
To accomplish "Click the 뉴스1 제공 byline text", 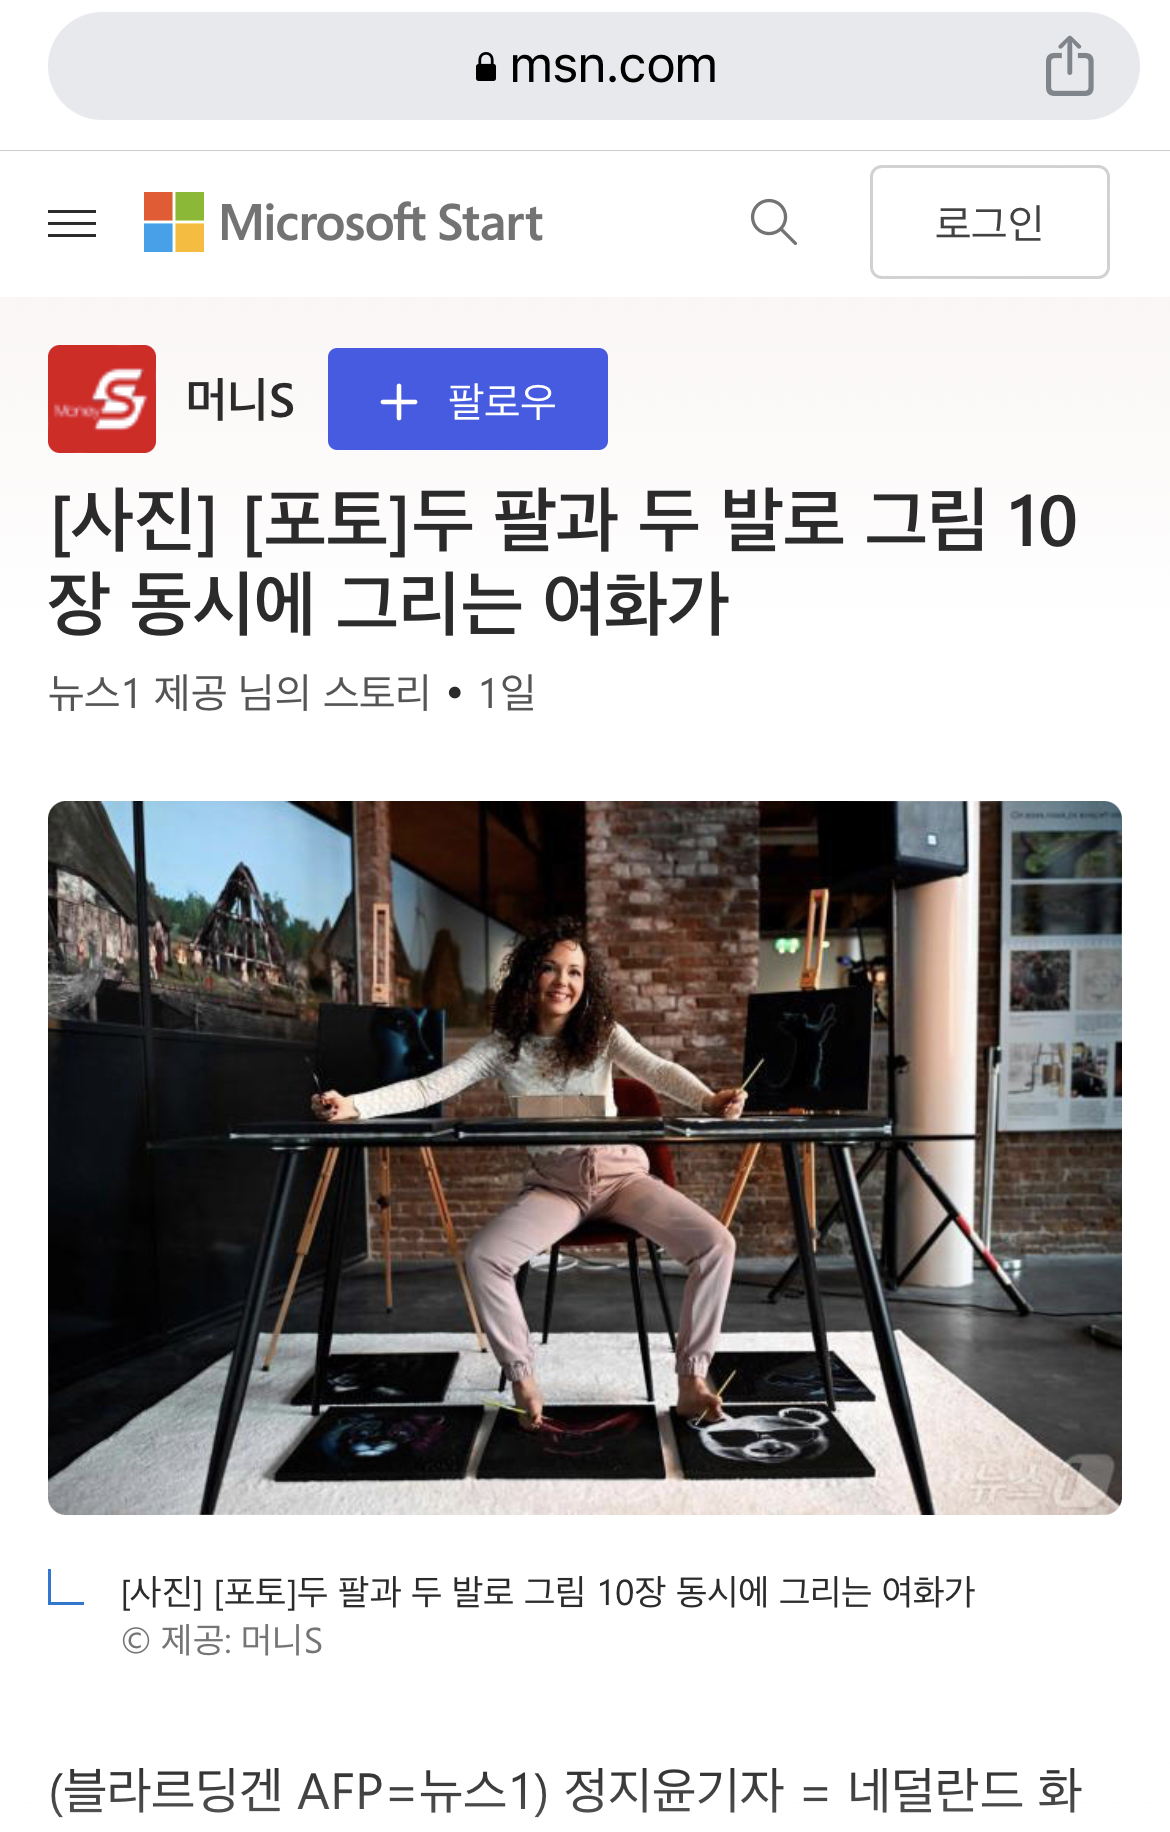I will point(240,693).
